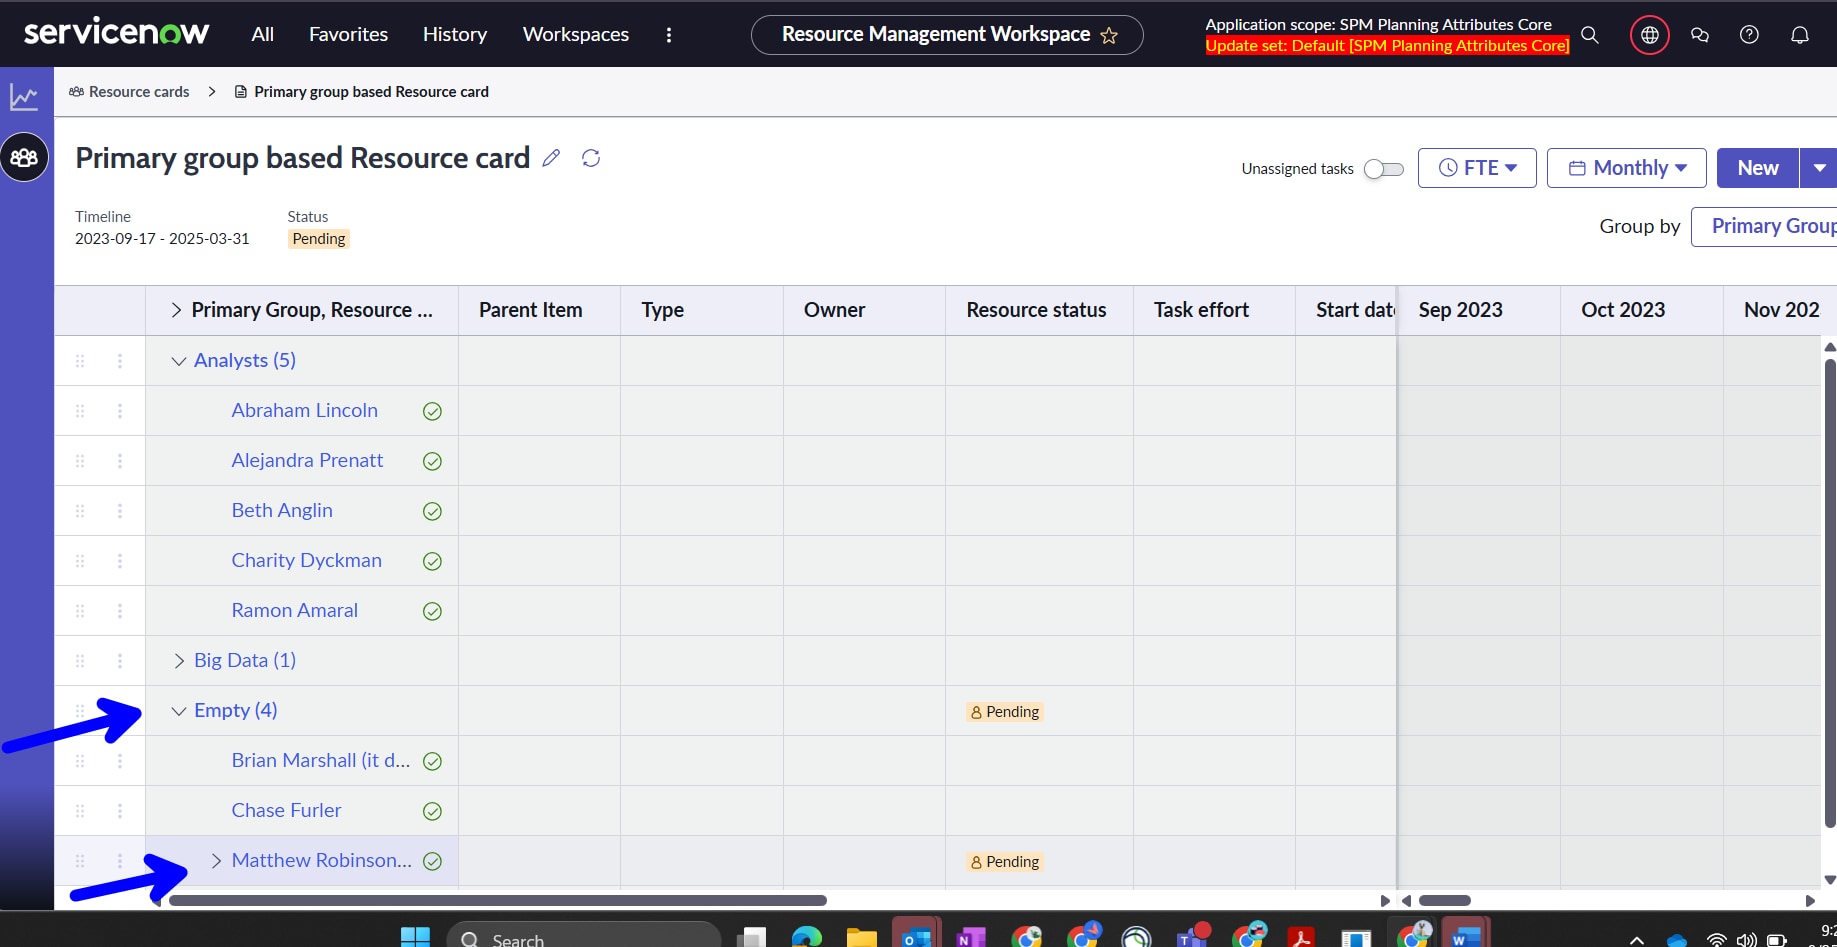The image size is (1837, 947).
Task: Open the Monthly view dropdown
Action: coord(1626,168)
